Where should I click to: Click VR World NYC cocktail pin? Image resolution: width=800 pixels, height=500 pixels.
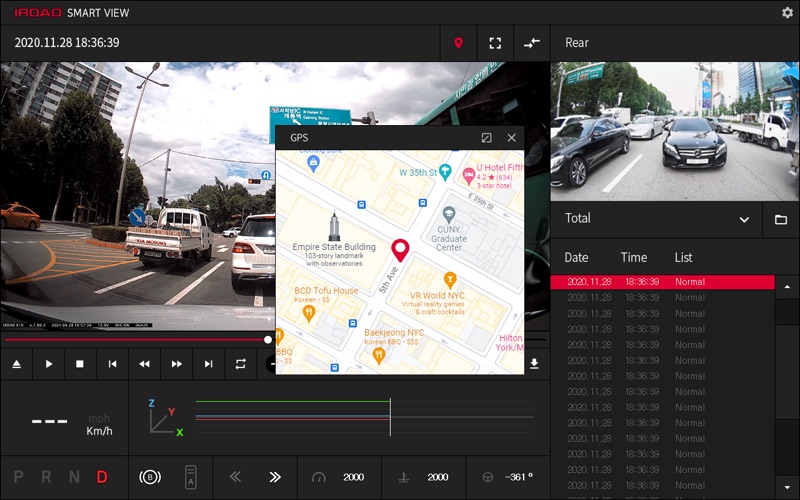pyautogui.click(x=449, y=280)
